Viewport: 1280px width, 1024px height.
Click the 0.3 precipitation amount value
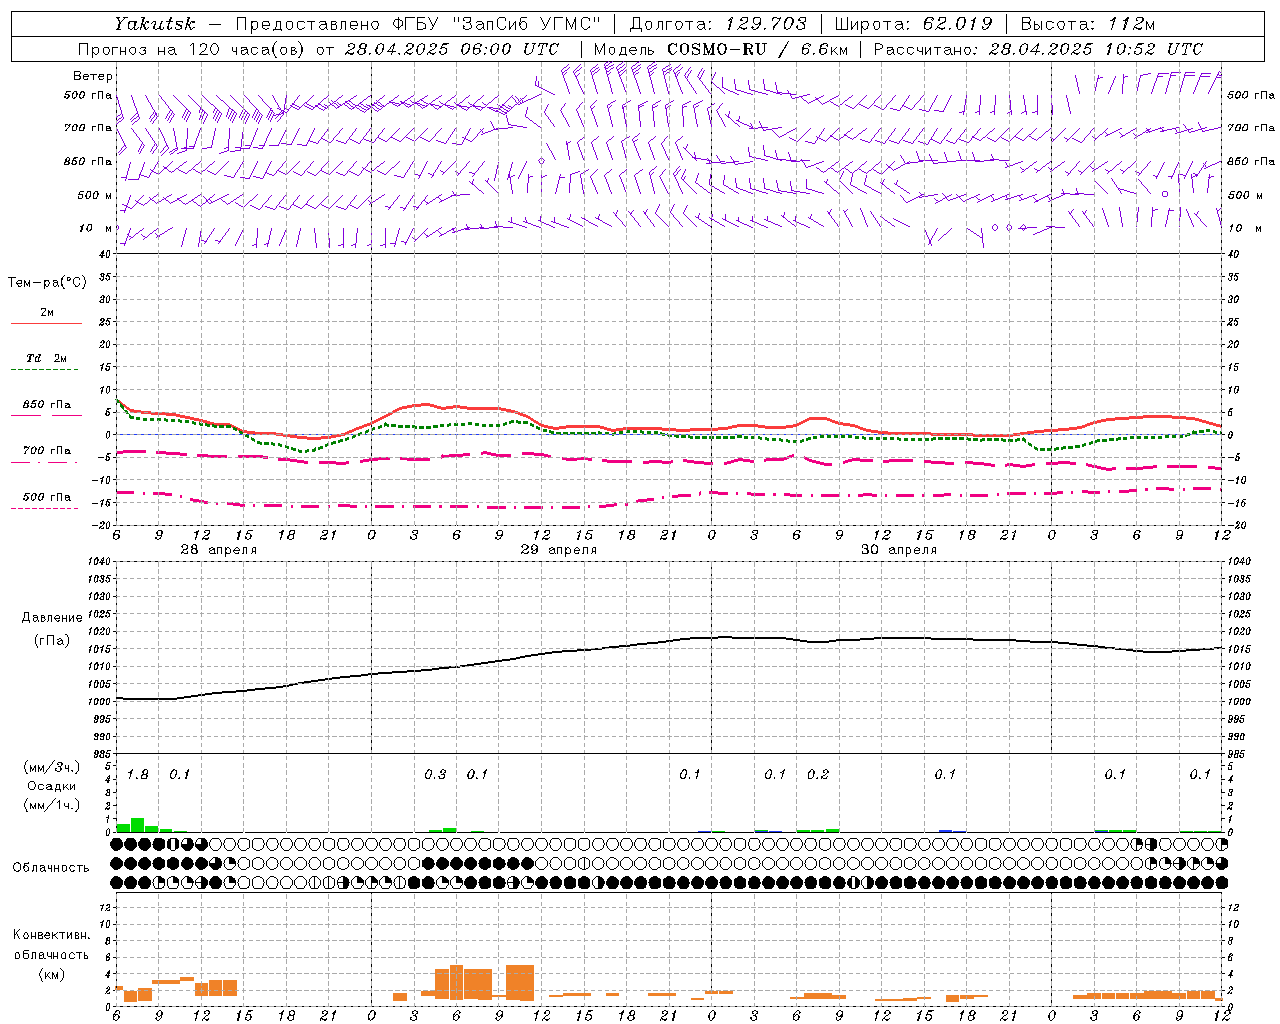(435, 775)
